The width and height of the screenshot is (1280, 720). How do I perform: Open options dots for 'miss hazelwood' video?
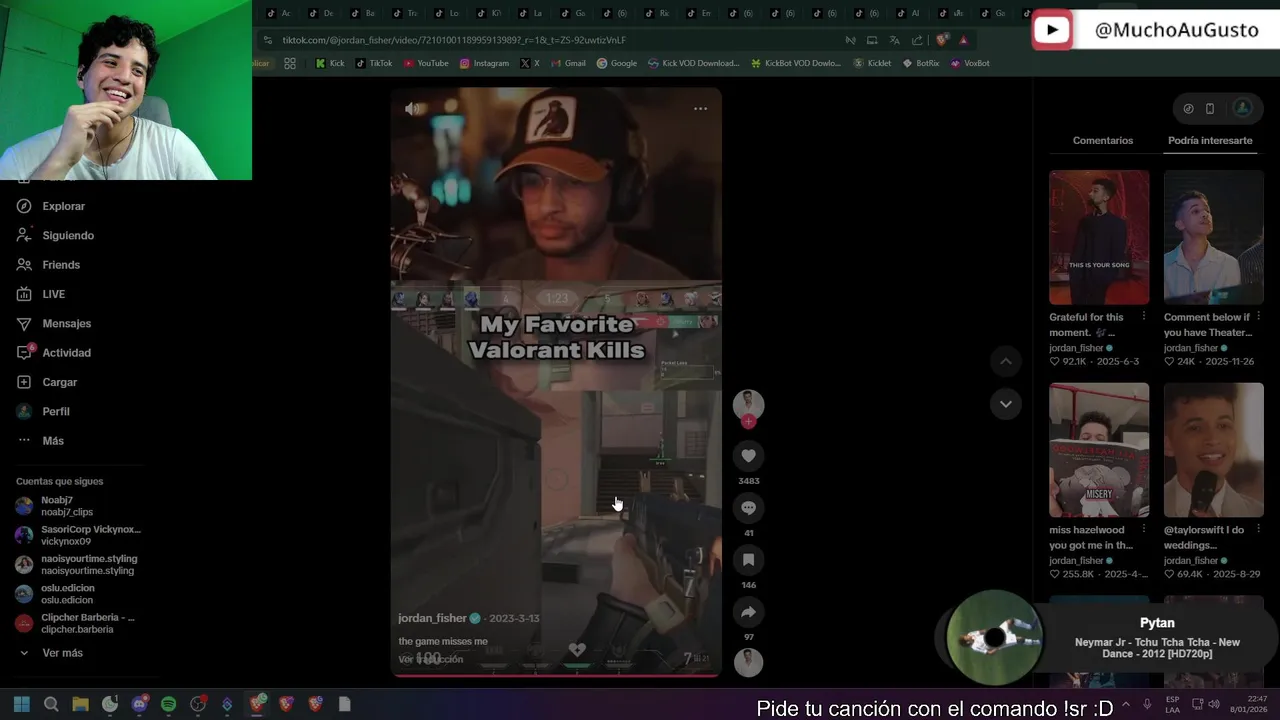tap(1144, 530)
